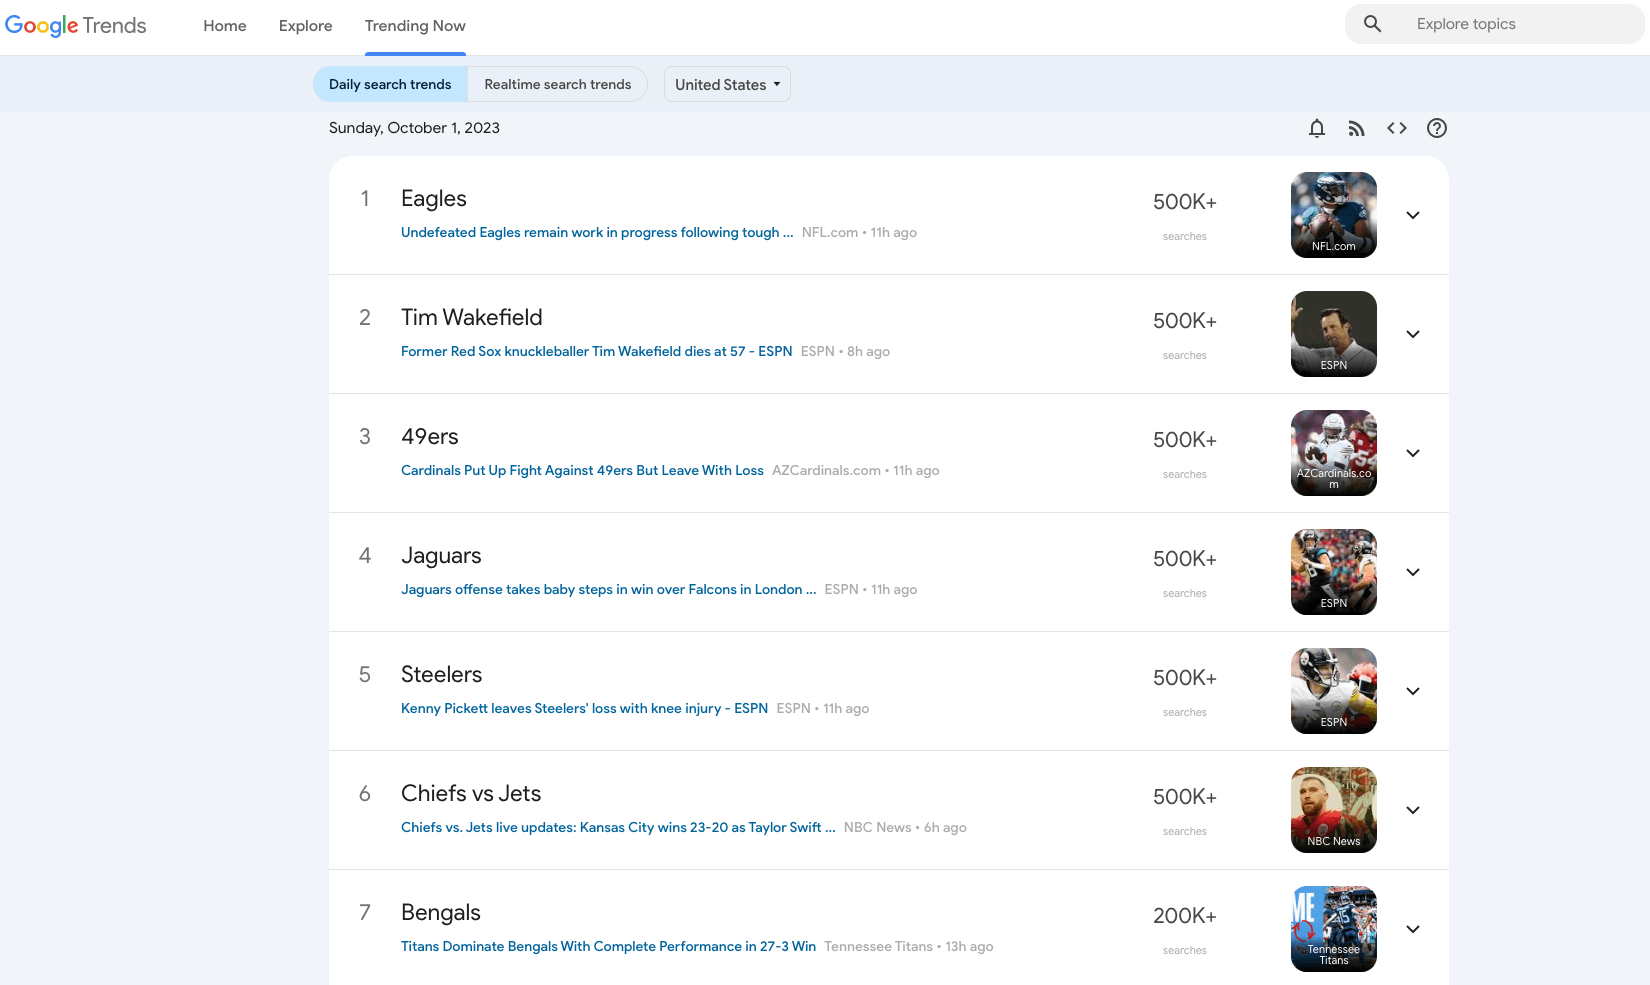
Task: Click the notification bell icon
Action: tap(1317, 128)
